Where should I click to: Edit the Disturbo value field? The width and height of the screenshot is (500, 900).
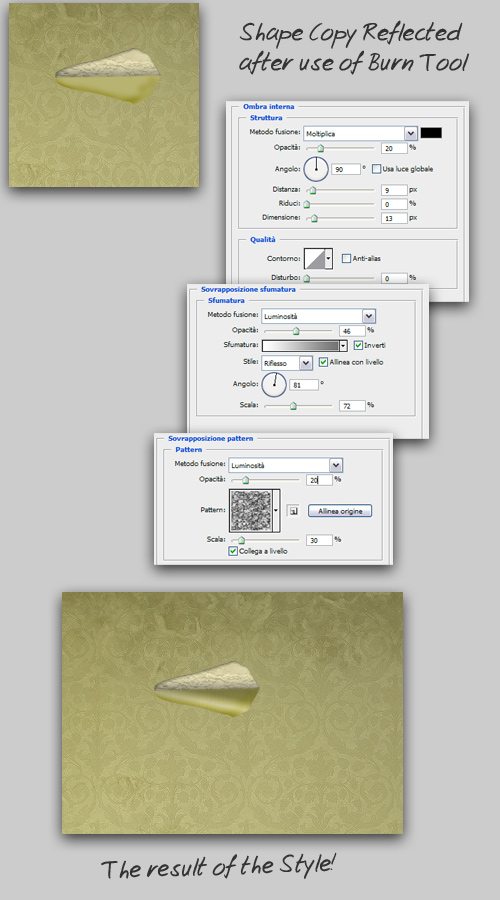click(394, 278)
